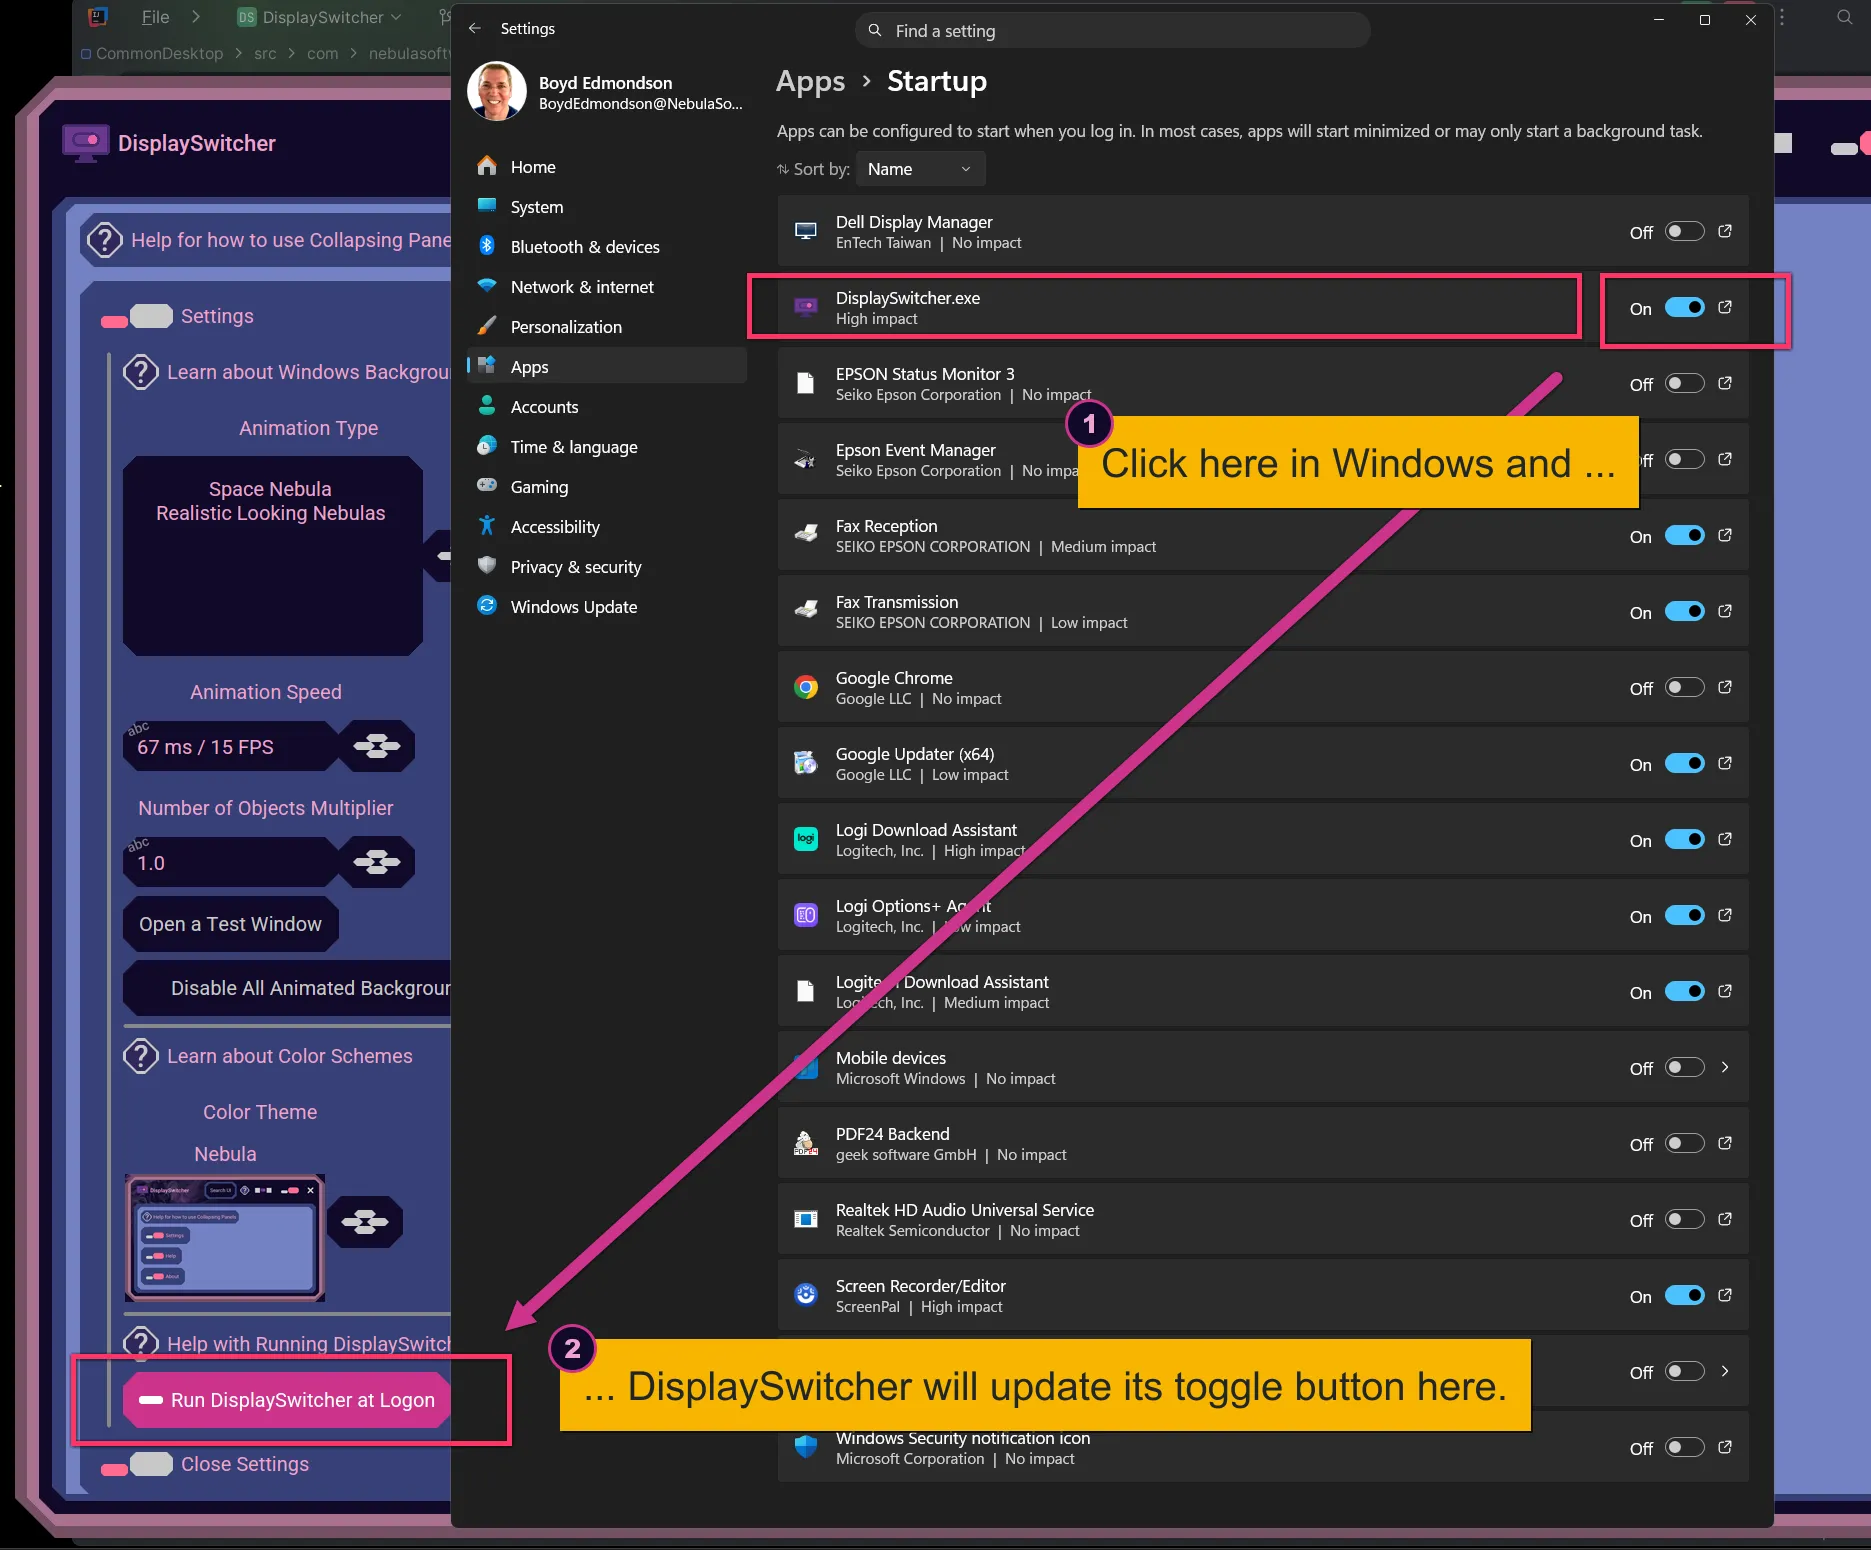The image size is (1871, 1550).
Task: Turn on Dell Display Manager startup
Action: coord(1685,231)
